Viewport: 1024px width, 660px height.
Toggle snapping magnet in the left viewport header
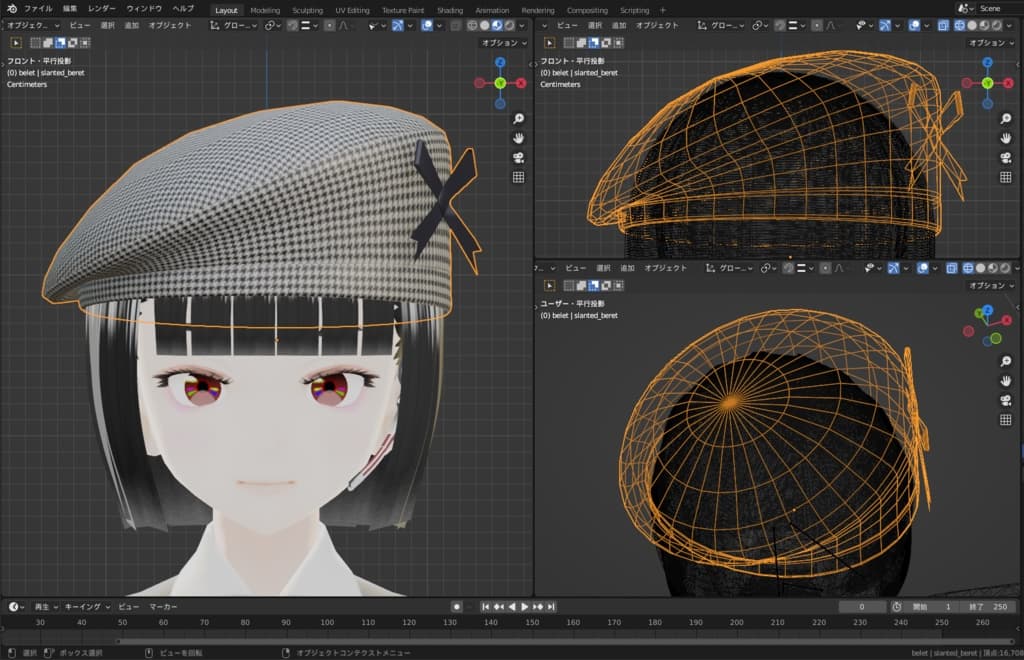pos(293,25)
